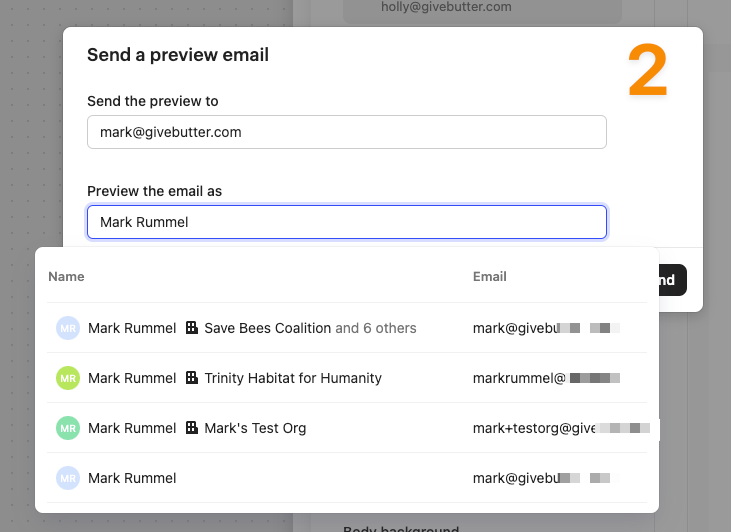Click the avatar on Mark's Test Org row
731x532 pixels.
click(x=67, y=428)
